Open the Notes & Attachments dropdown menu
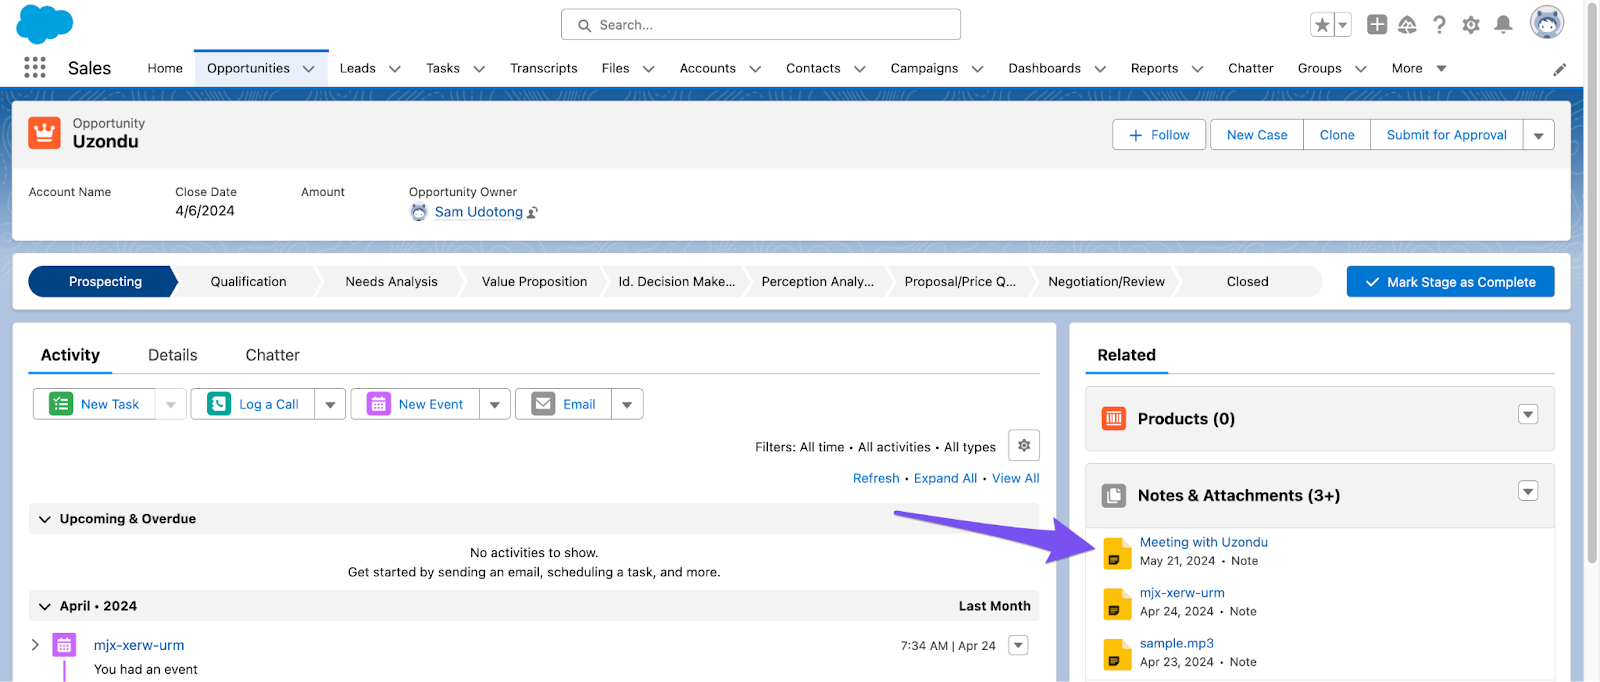 coord(1527,491)
